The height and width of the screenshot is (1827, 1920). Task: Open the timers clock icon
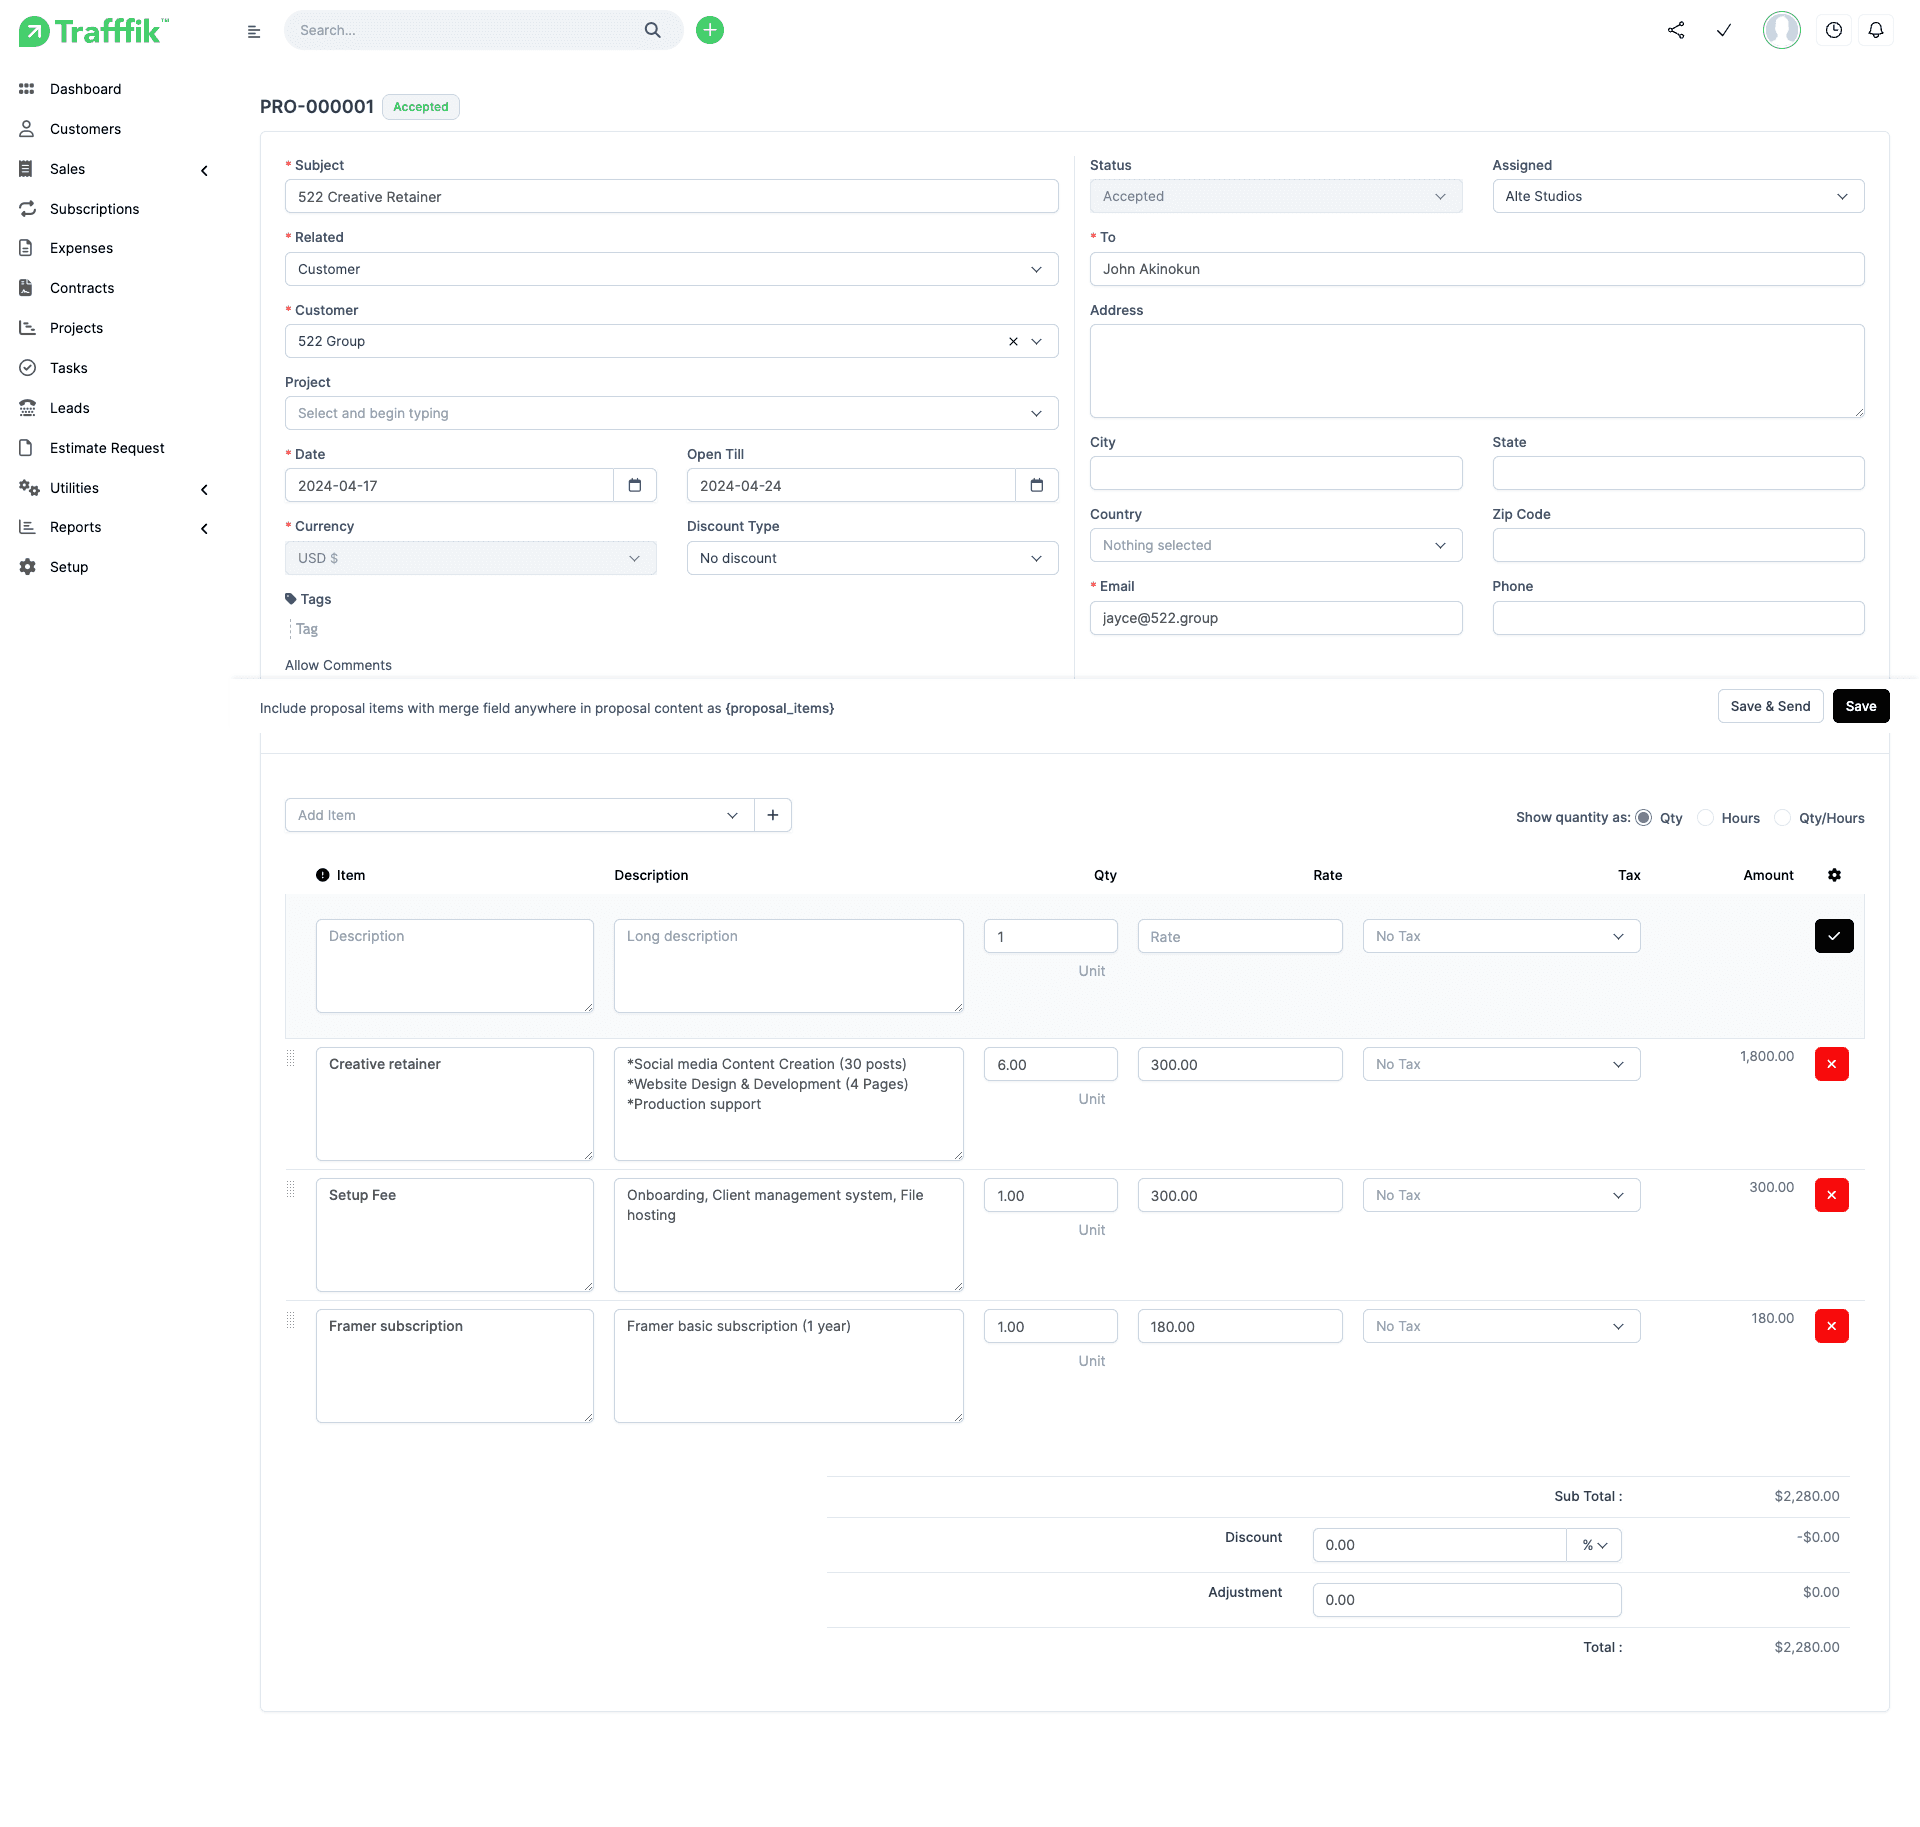point(1834,30)
